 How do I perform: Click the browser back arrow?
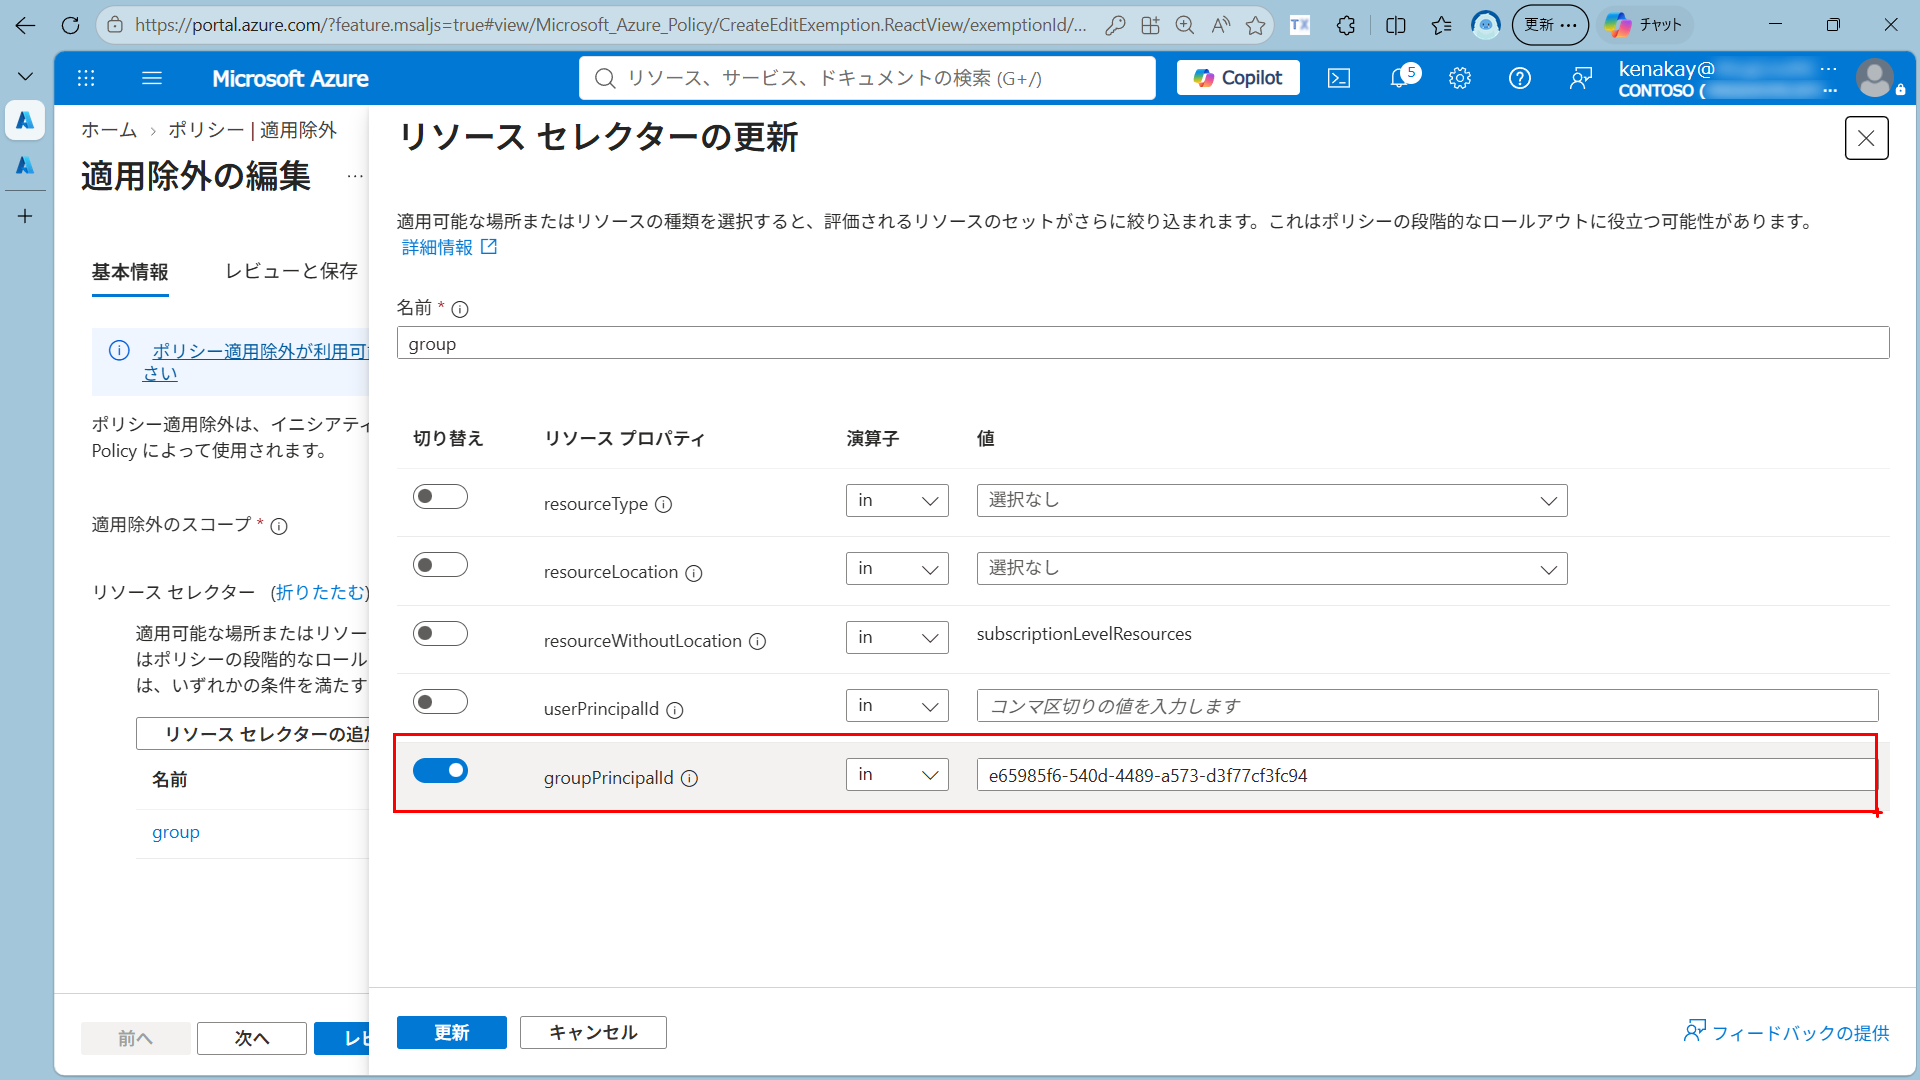click(25, 25)
